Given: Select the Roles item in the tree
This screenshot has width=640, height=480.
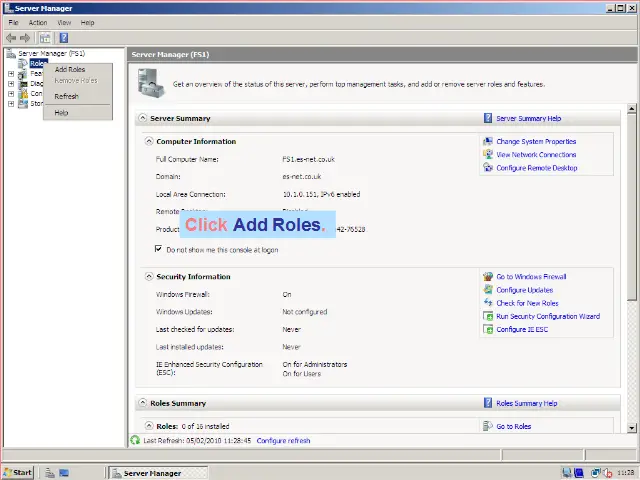Looking at the screenshot, I should tap(38, 64).
